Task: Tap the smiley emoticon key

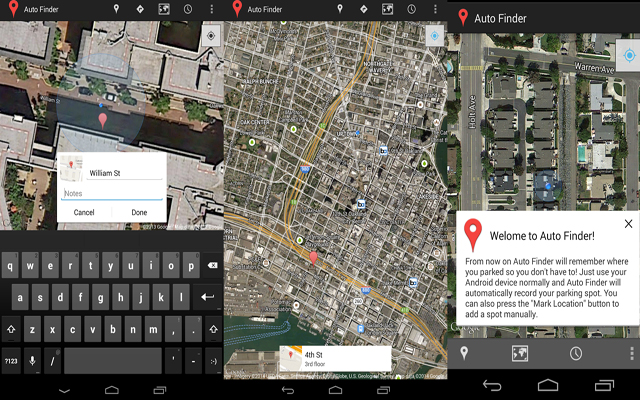Action: pyautogui.click(x=213, y=361)
